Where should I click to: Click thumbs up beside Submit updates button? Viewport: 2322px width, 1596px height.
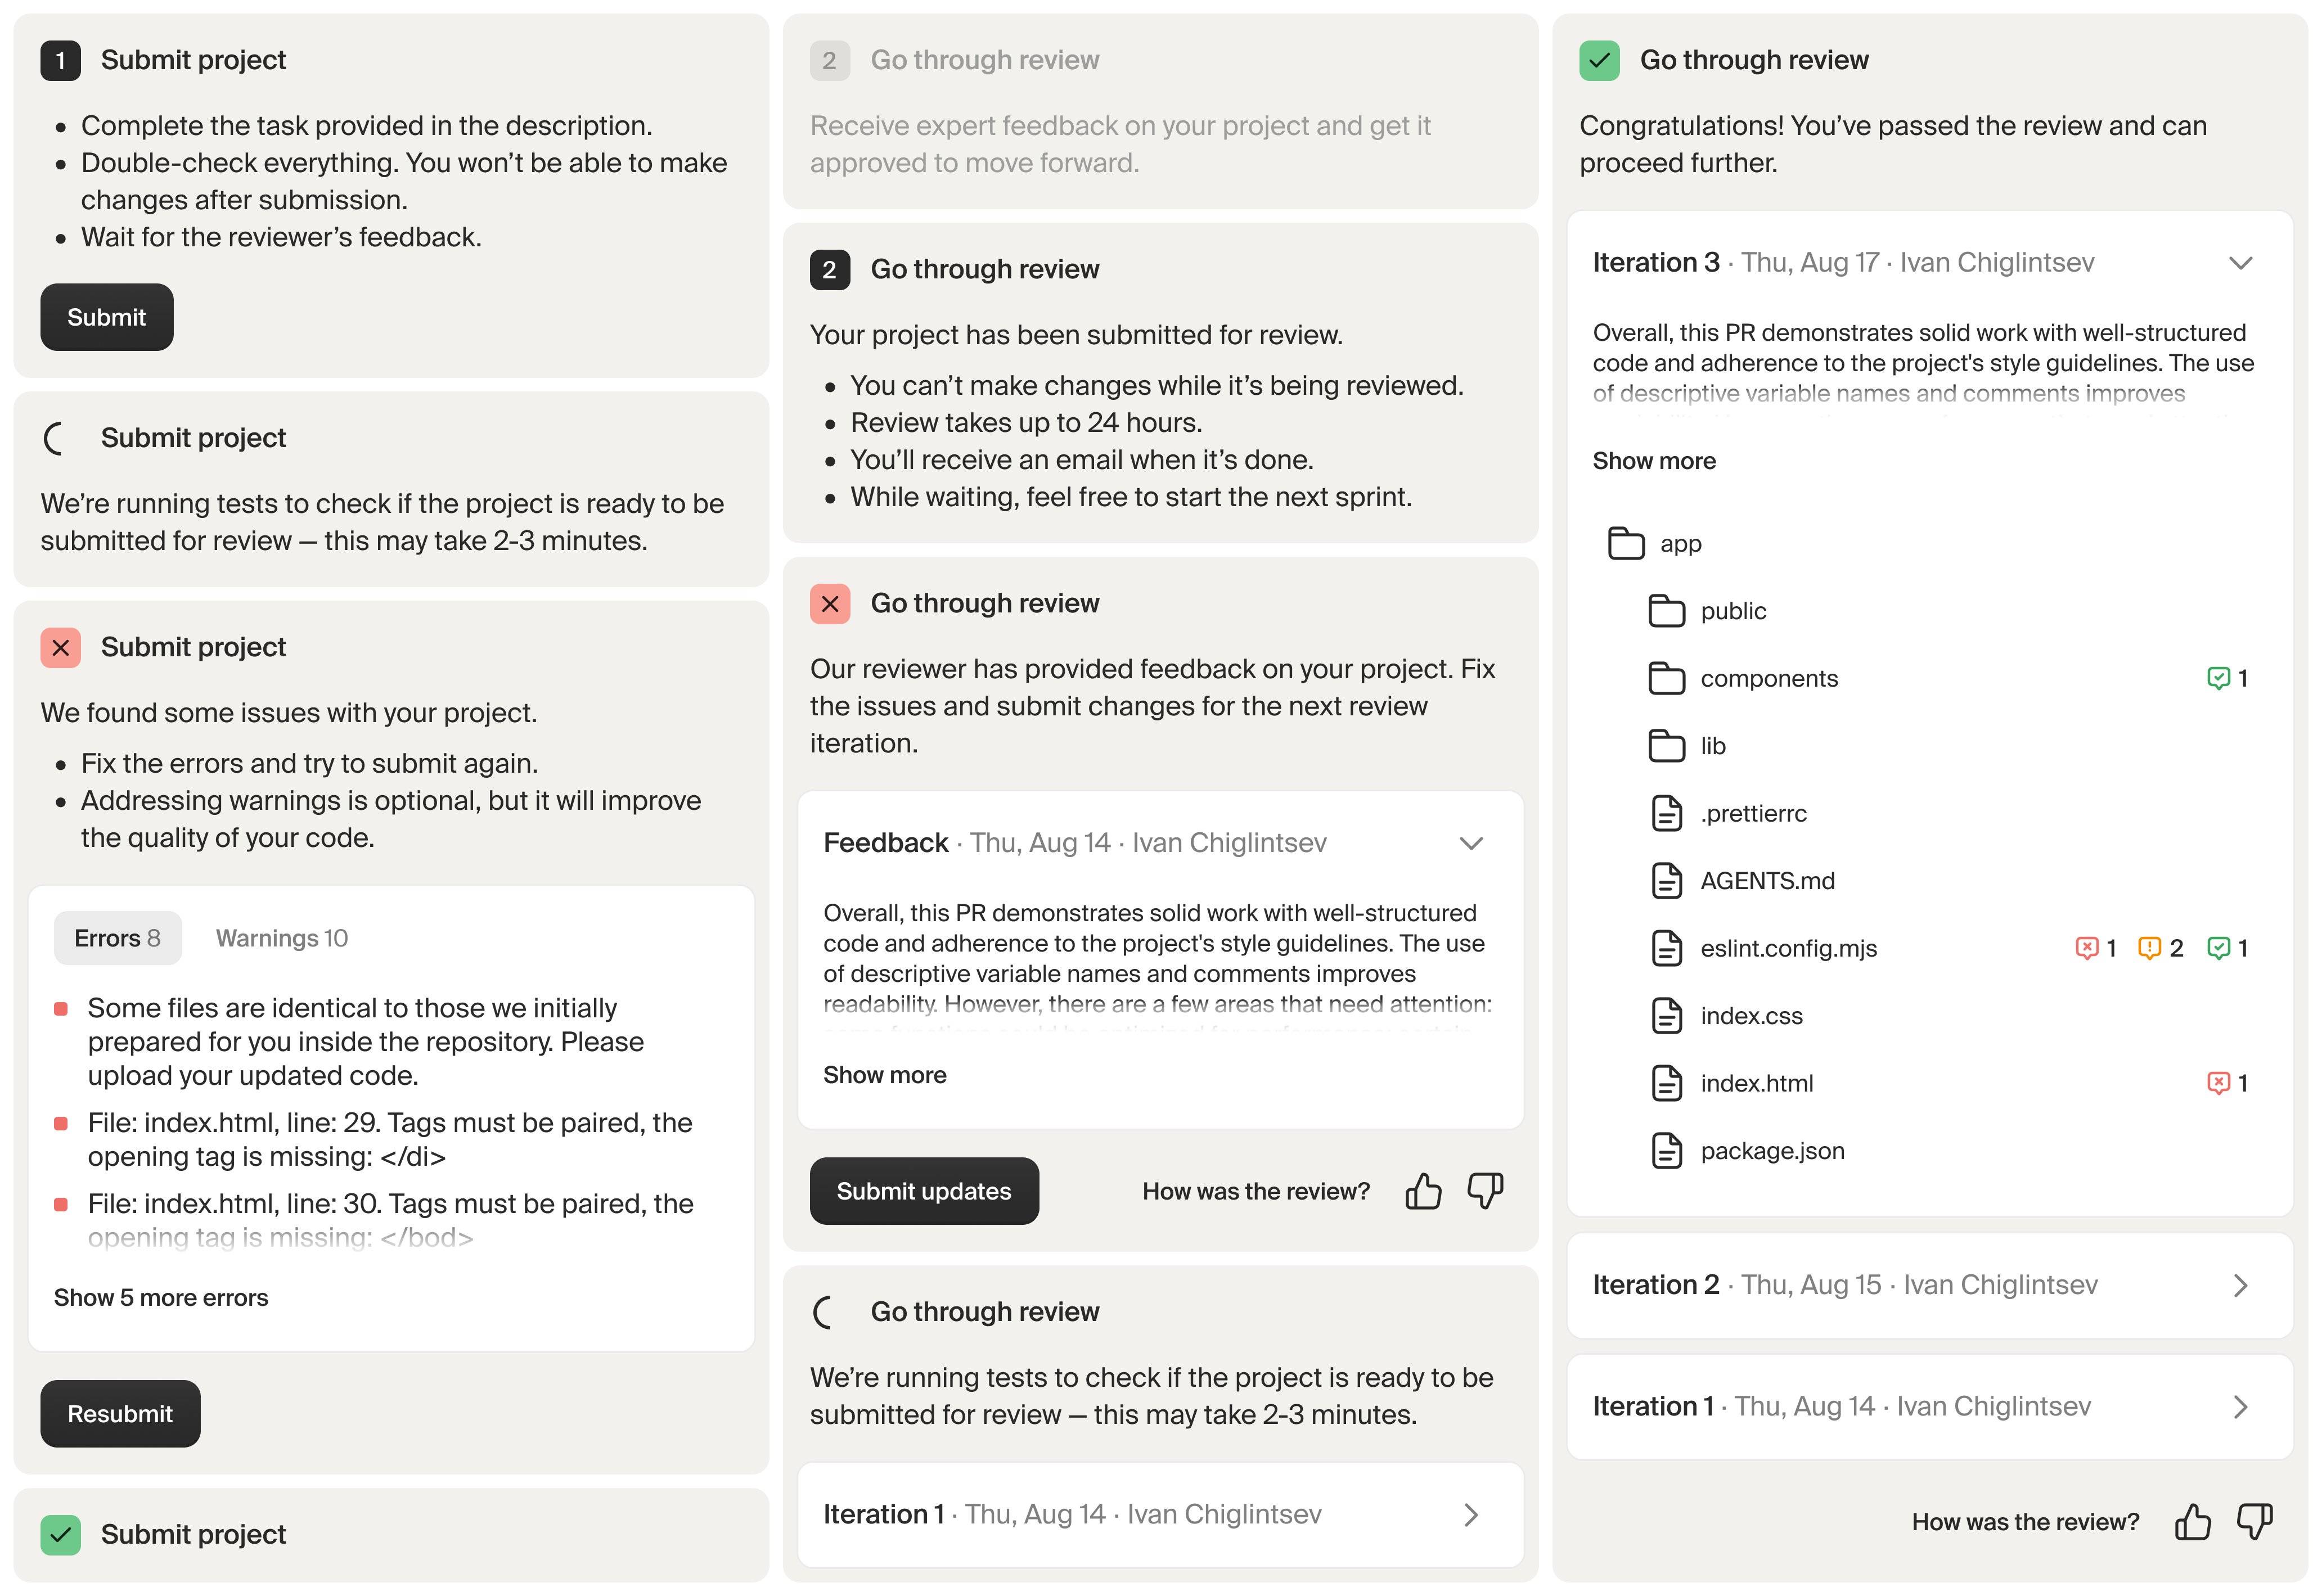tap(1422, 1191)
